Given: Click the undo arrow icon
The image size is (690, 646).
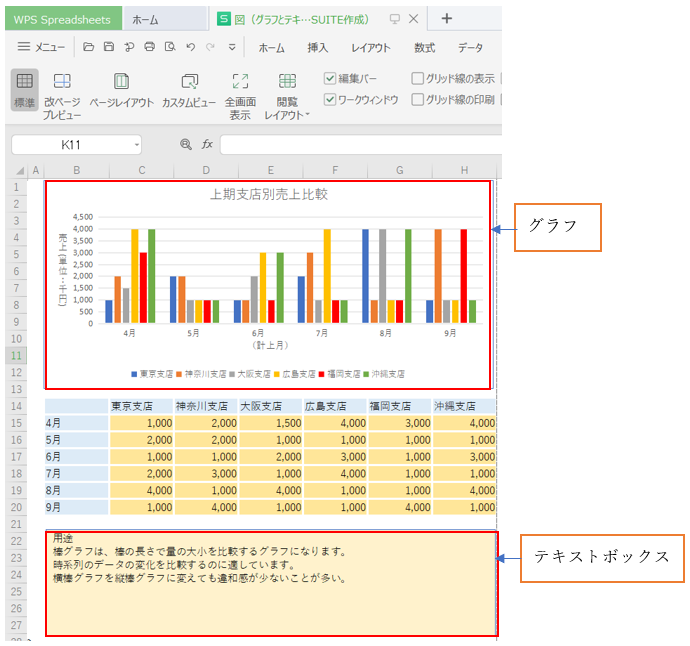Looking at the screenshot, I should click(x=190, y=47).
